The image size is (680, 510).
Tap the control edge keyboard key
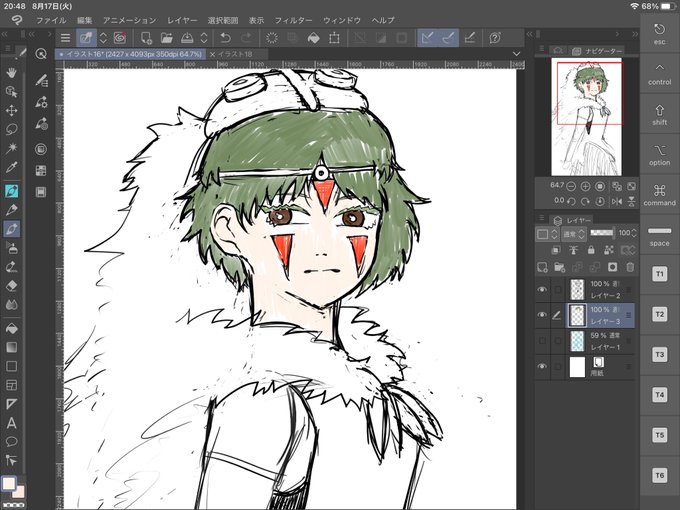tap(660, 74)
